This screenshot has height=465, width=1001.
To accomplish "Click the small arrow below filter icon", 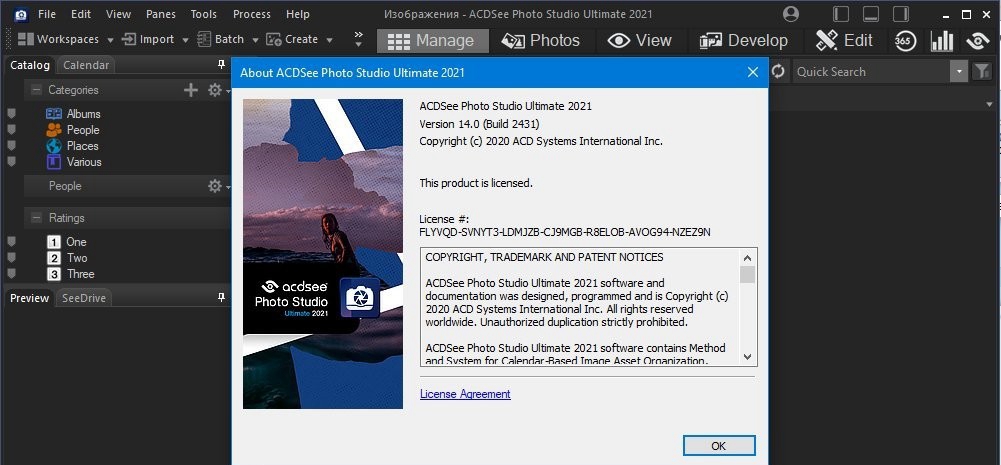I will [990, 104].
